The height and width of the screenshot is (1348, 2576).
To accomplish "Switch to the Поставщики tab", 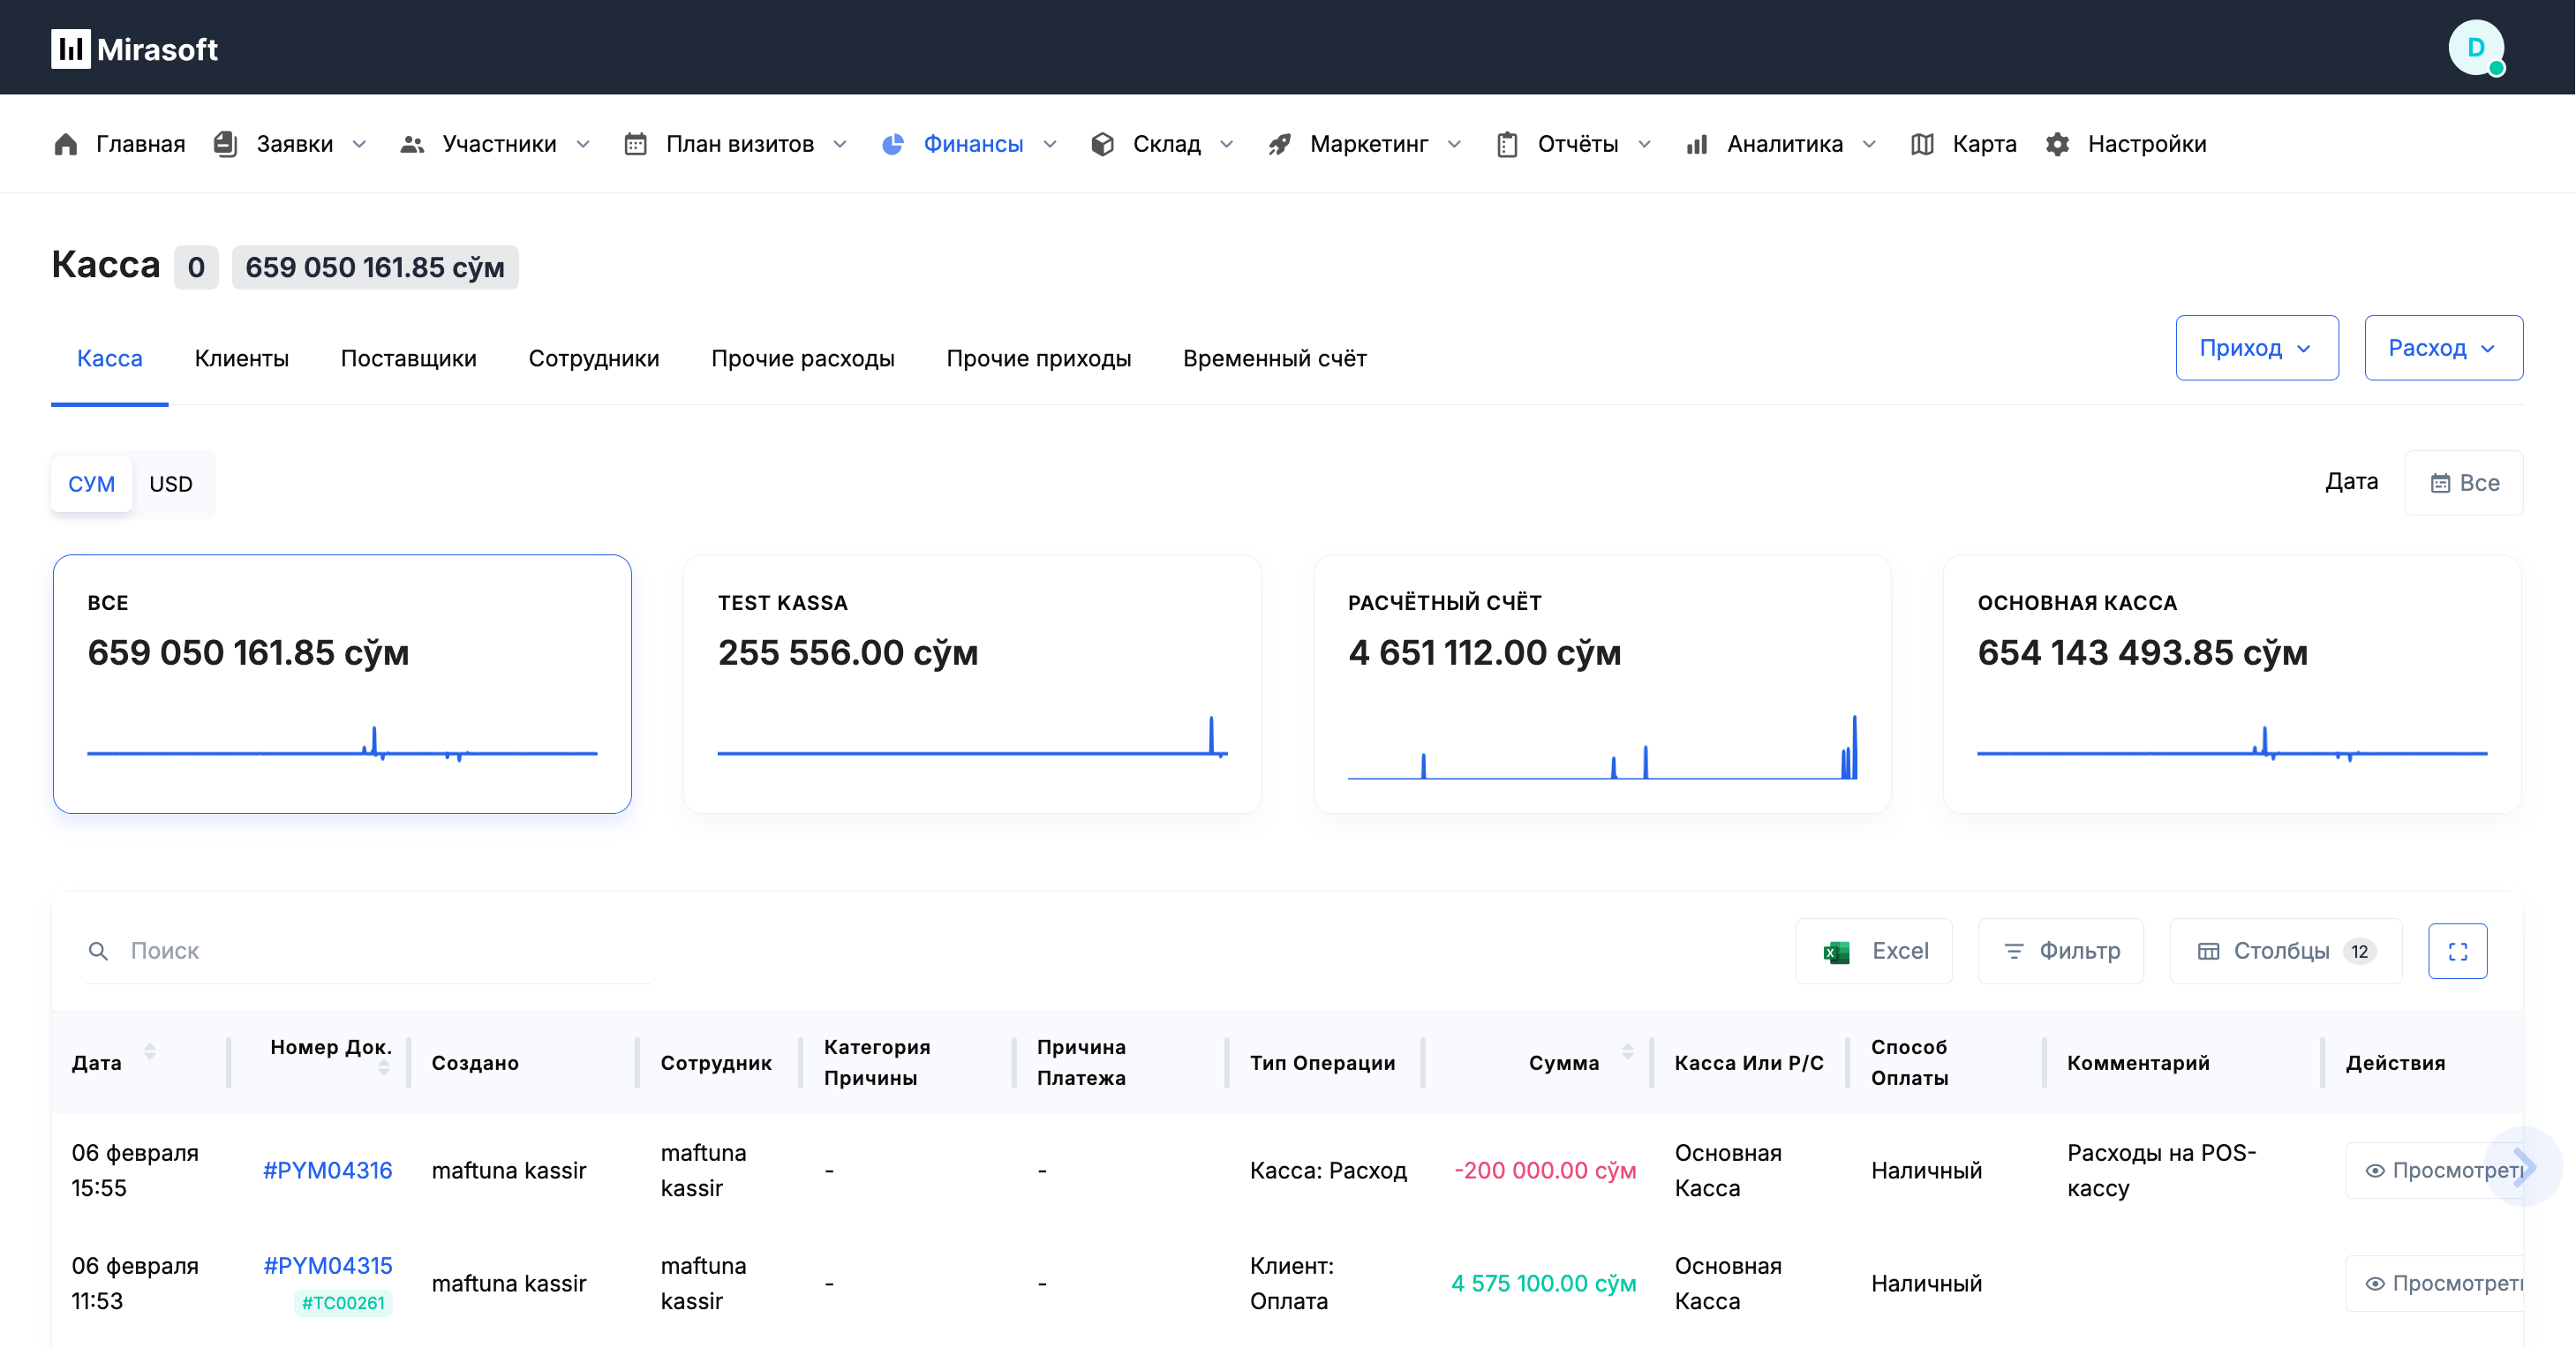I will [408, 358].
